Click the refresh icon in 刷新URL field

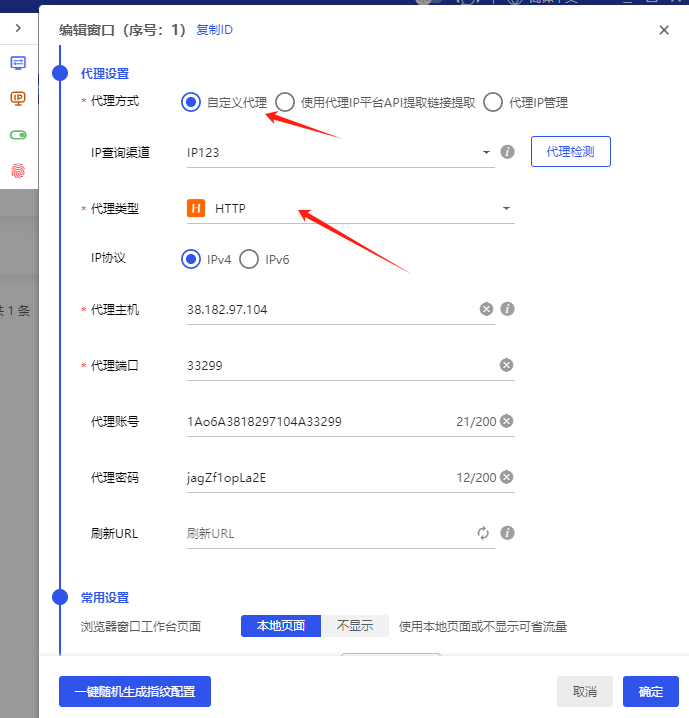pyautogui.click(x=484, y=533)
